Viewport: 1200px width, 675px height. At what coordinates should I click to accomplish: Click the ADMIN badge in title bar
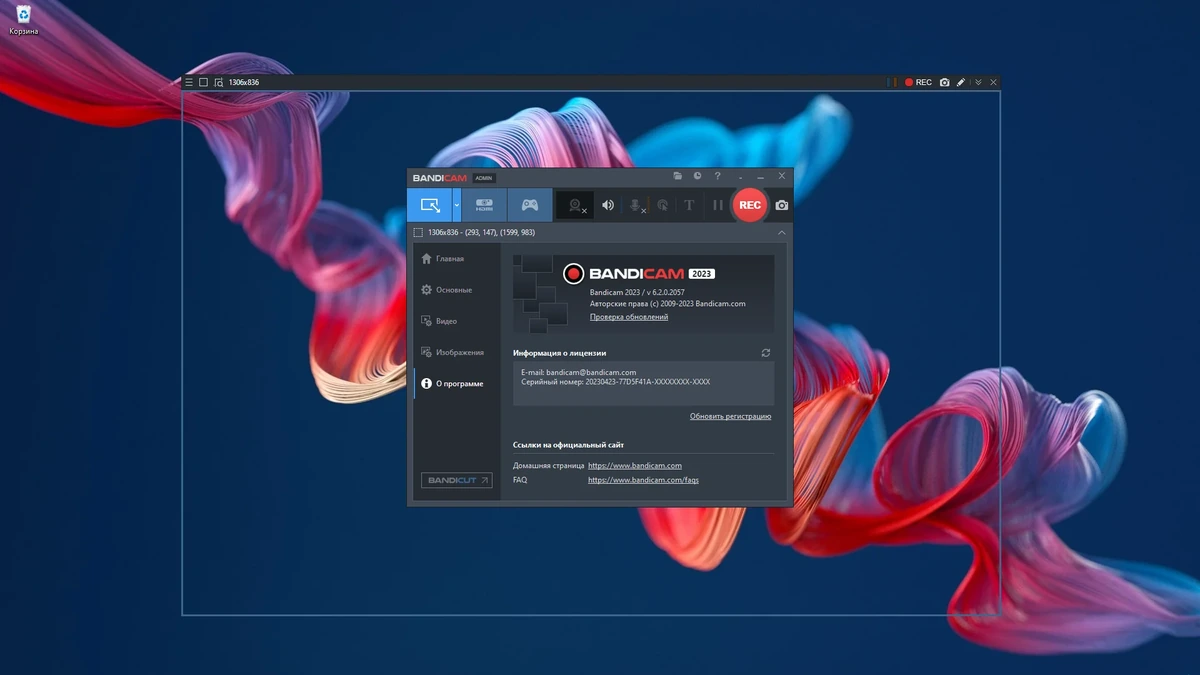[x=484, y=178]
